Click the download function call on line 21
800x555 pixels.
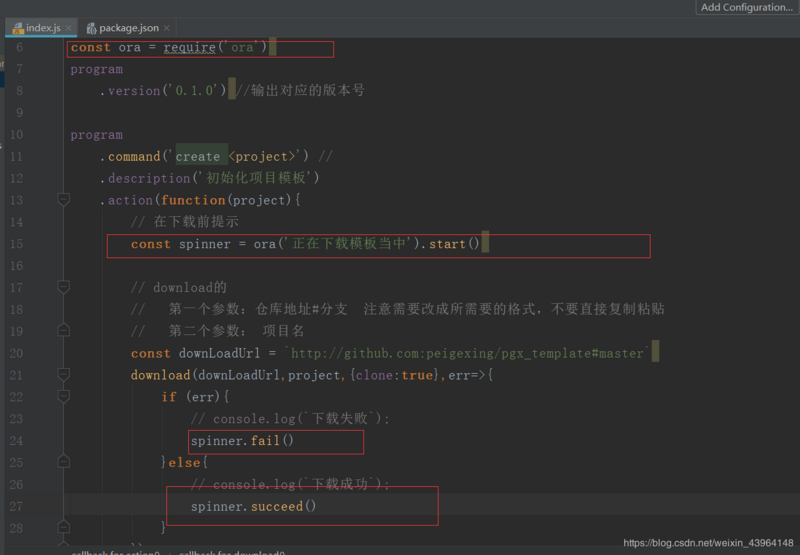(160, 375)
